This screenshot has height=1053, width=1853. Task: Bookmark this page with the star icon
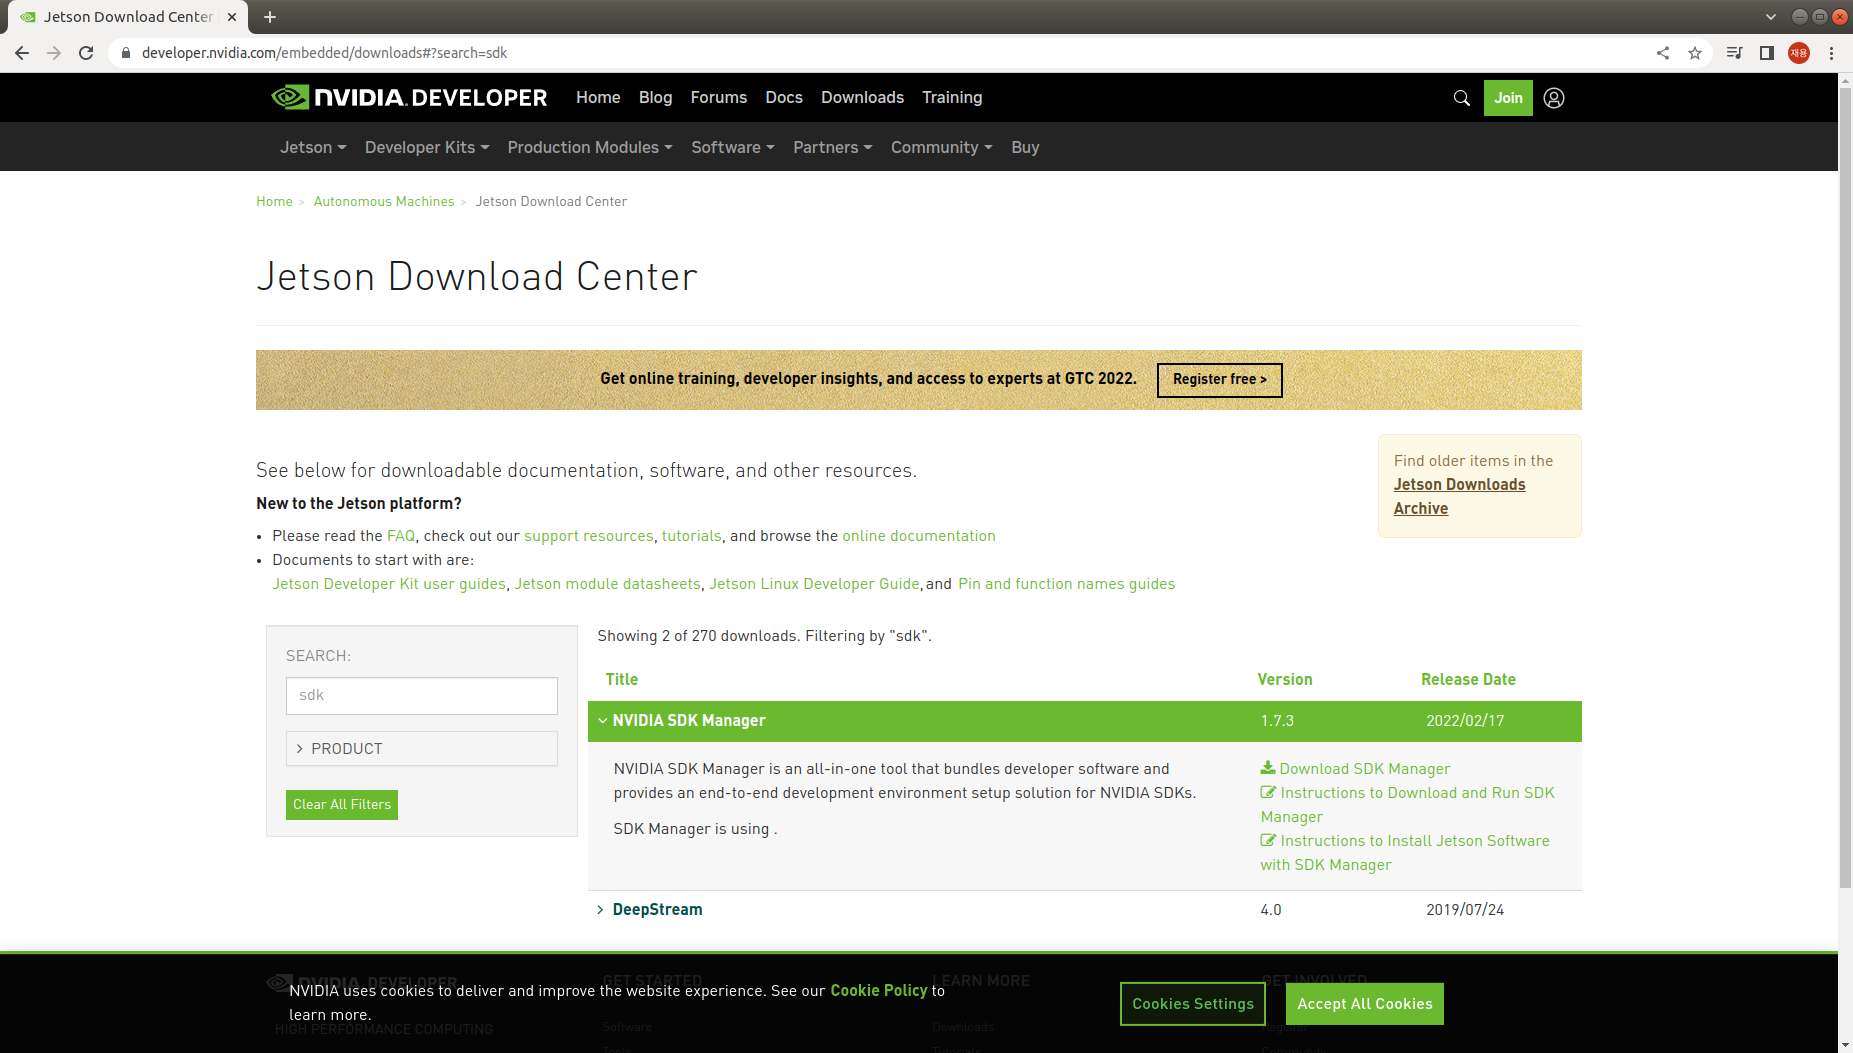coord(1695,53)
